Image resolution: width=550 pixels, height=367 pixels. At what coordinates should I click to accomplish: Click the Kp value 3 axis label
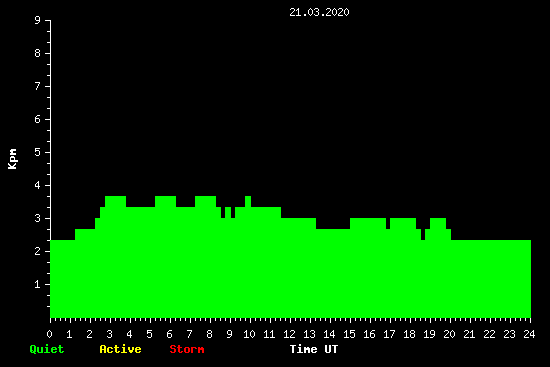pyautogui.click(x=38, y=218)
